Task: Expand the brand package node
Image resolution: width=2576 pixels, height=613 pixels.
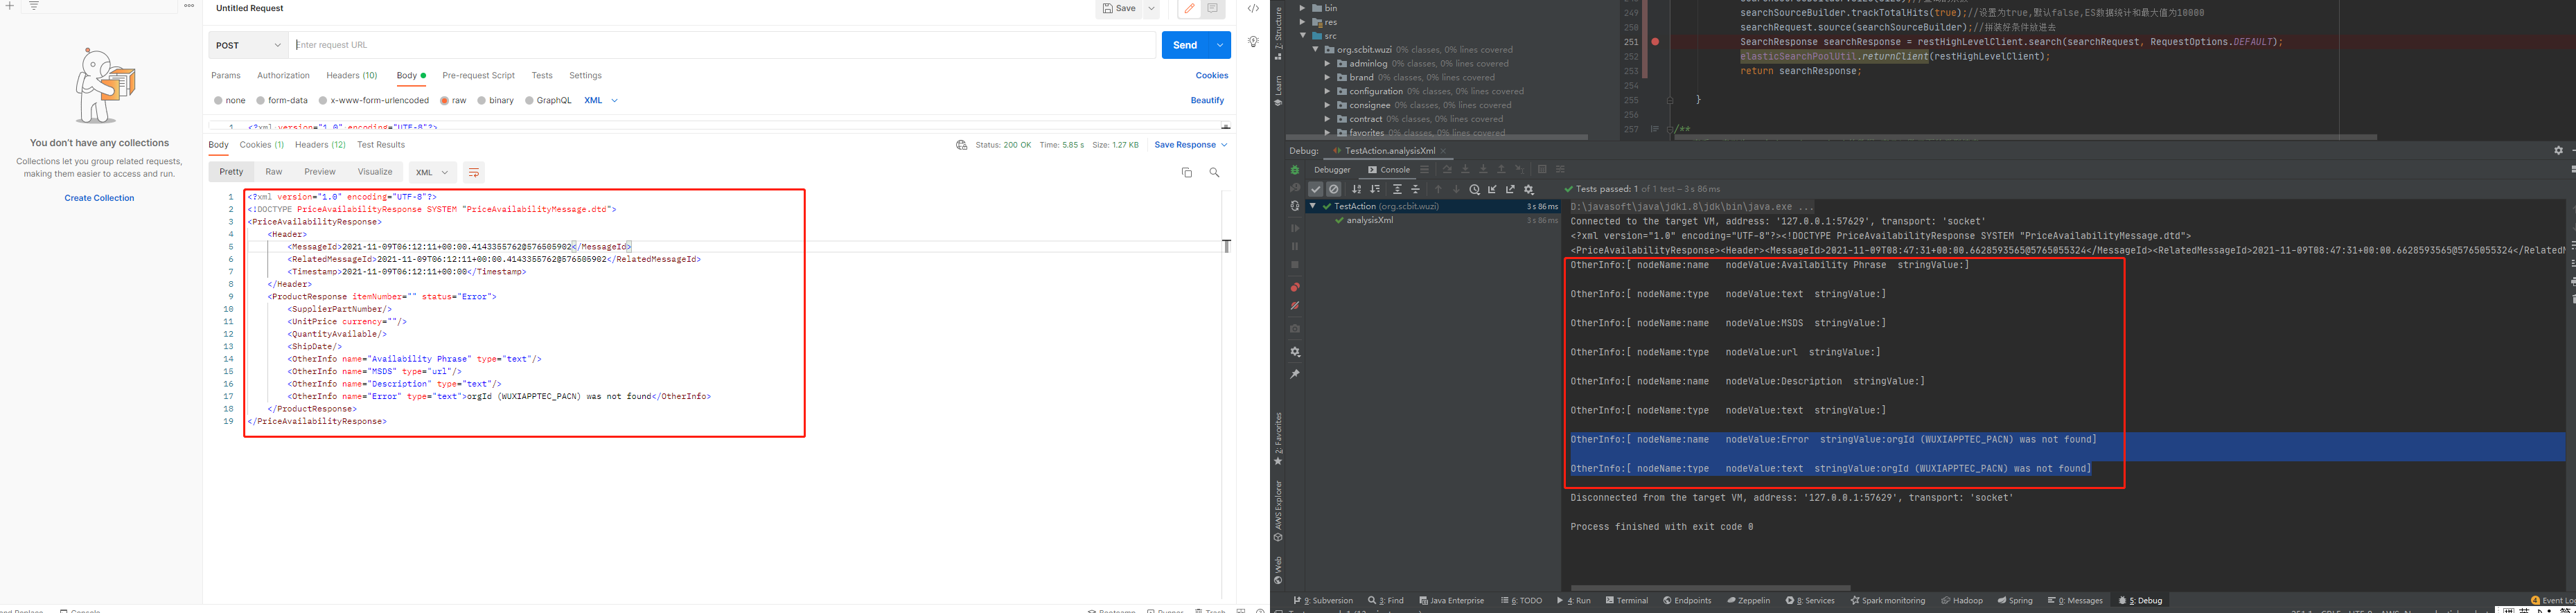Action: [x=1327, y=77]
